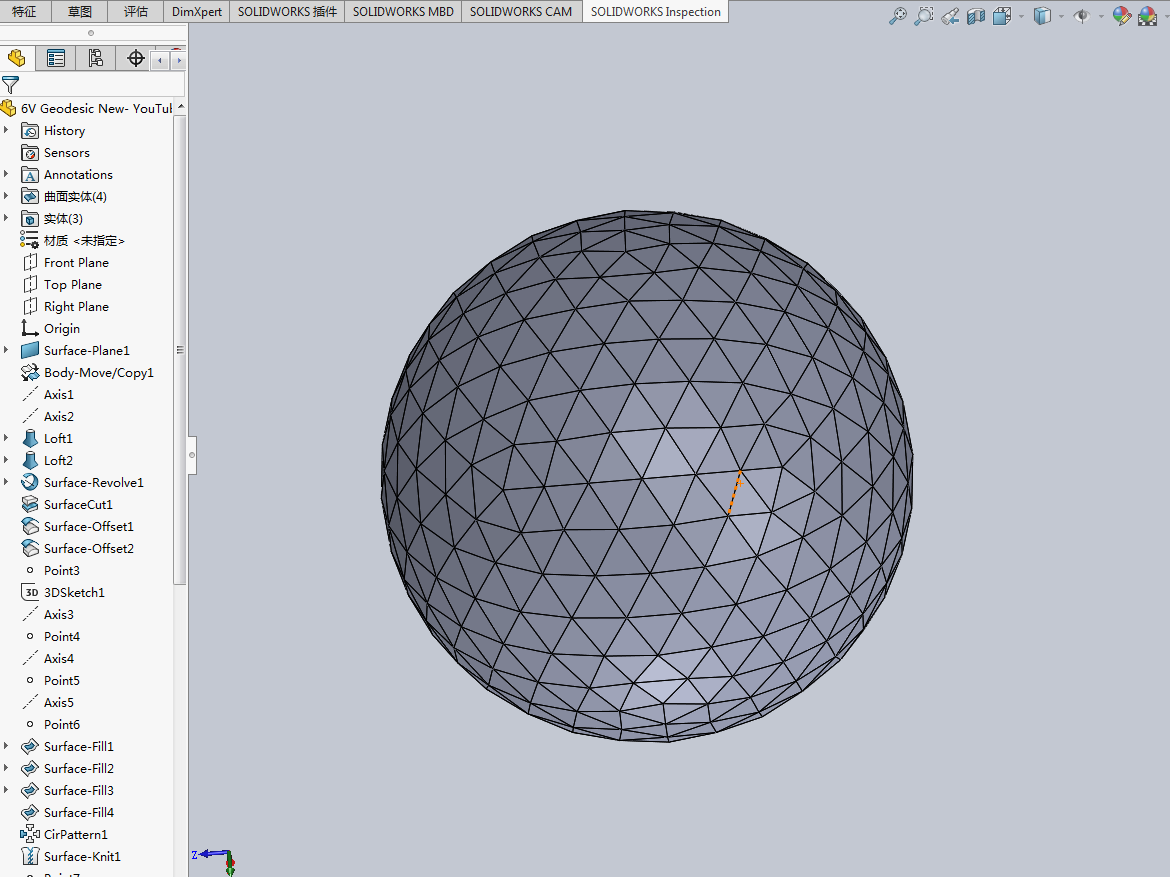Click the Zoom to Fit magnifier icon
The image size is (1170, 877).
(x=897, y=16)
